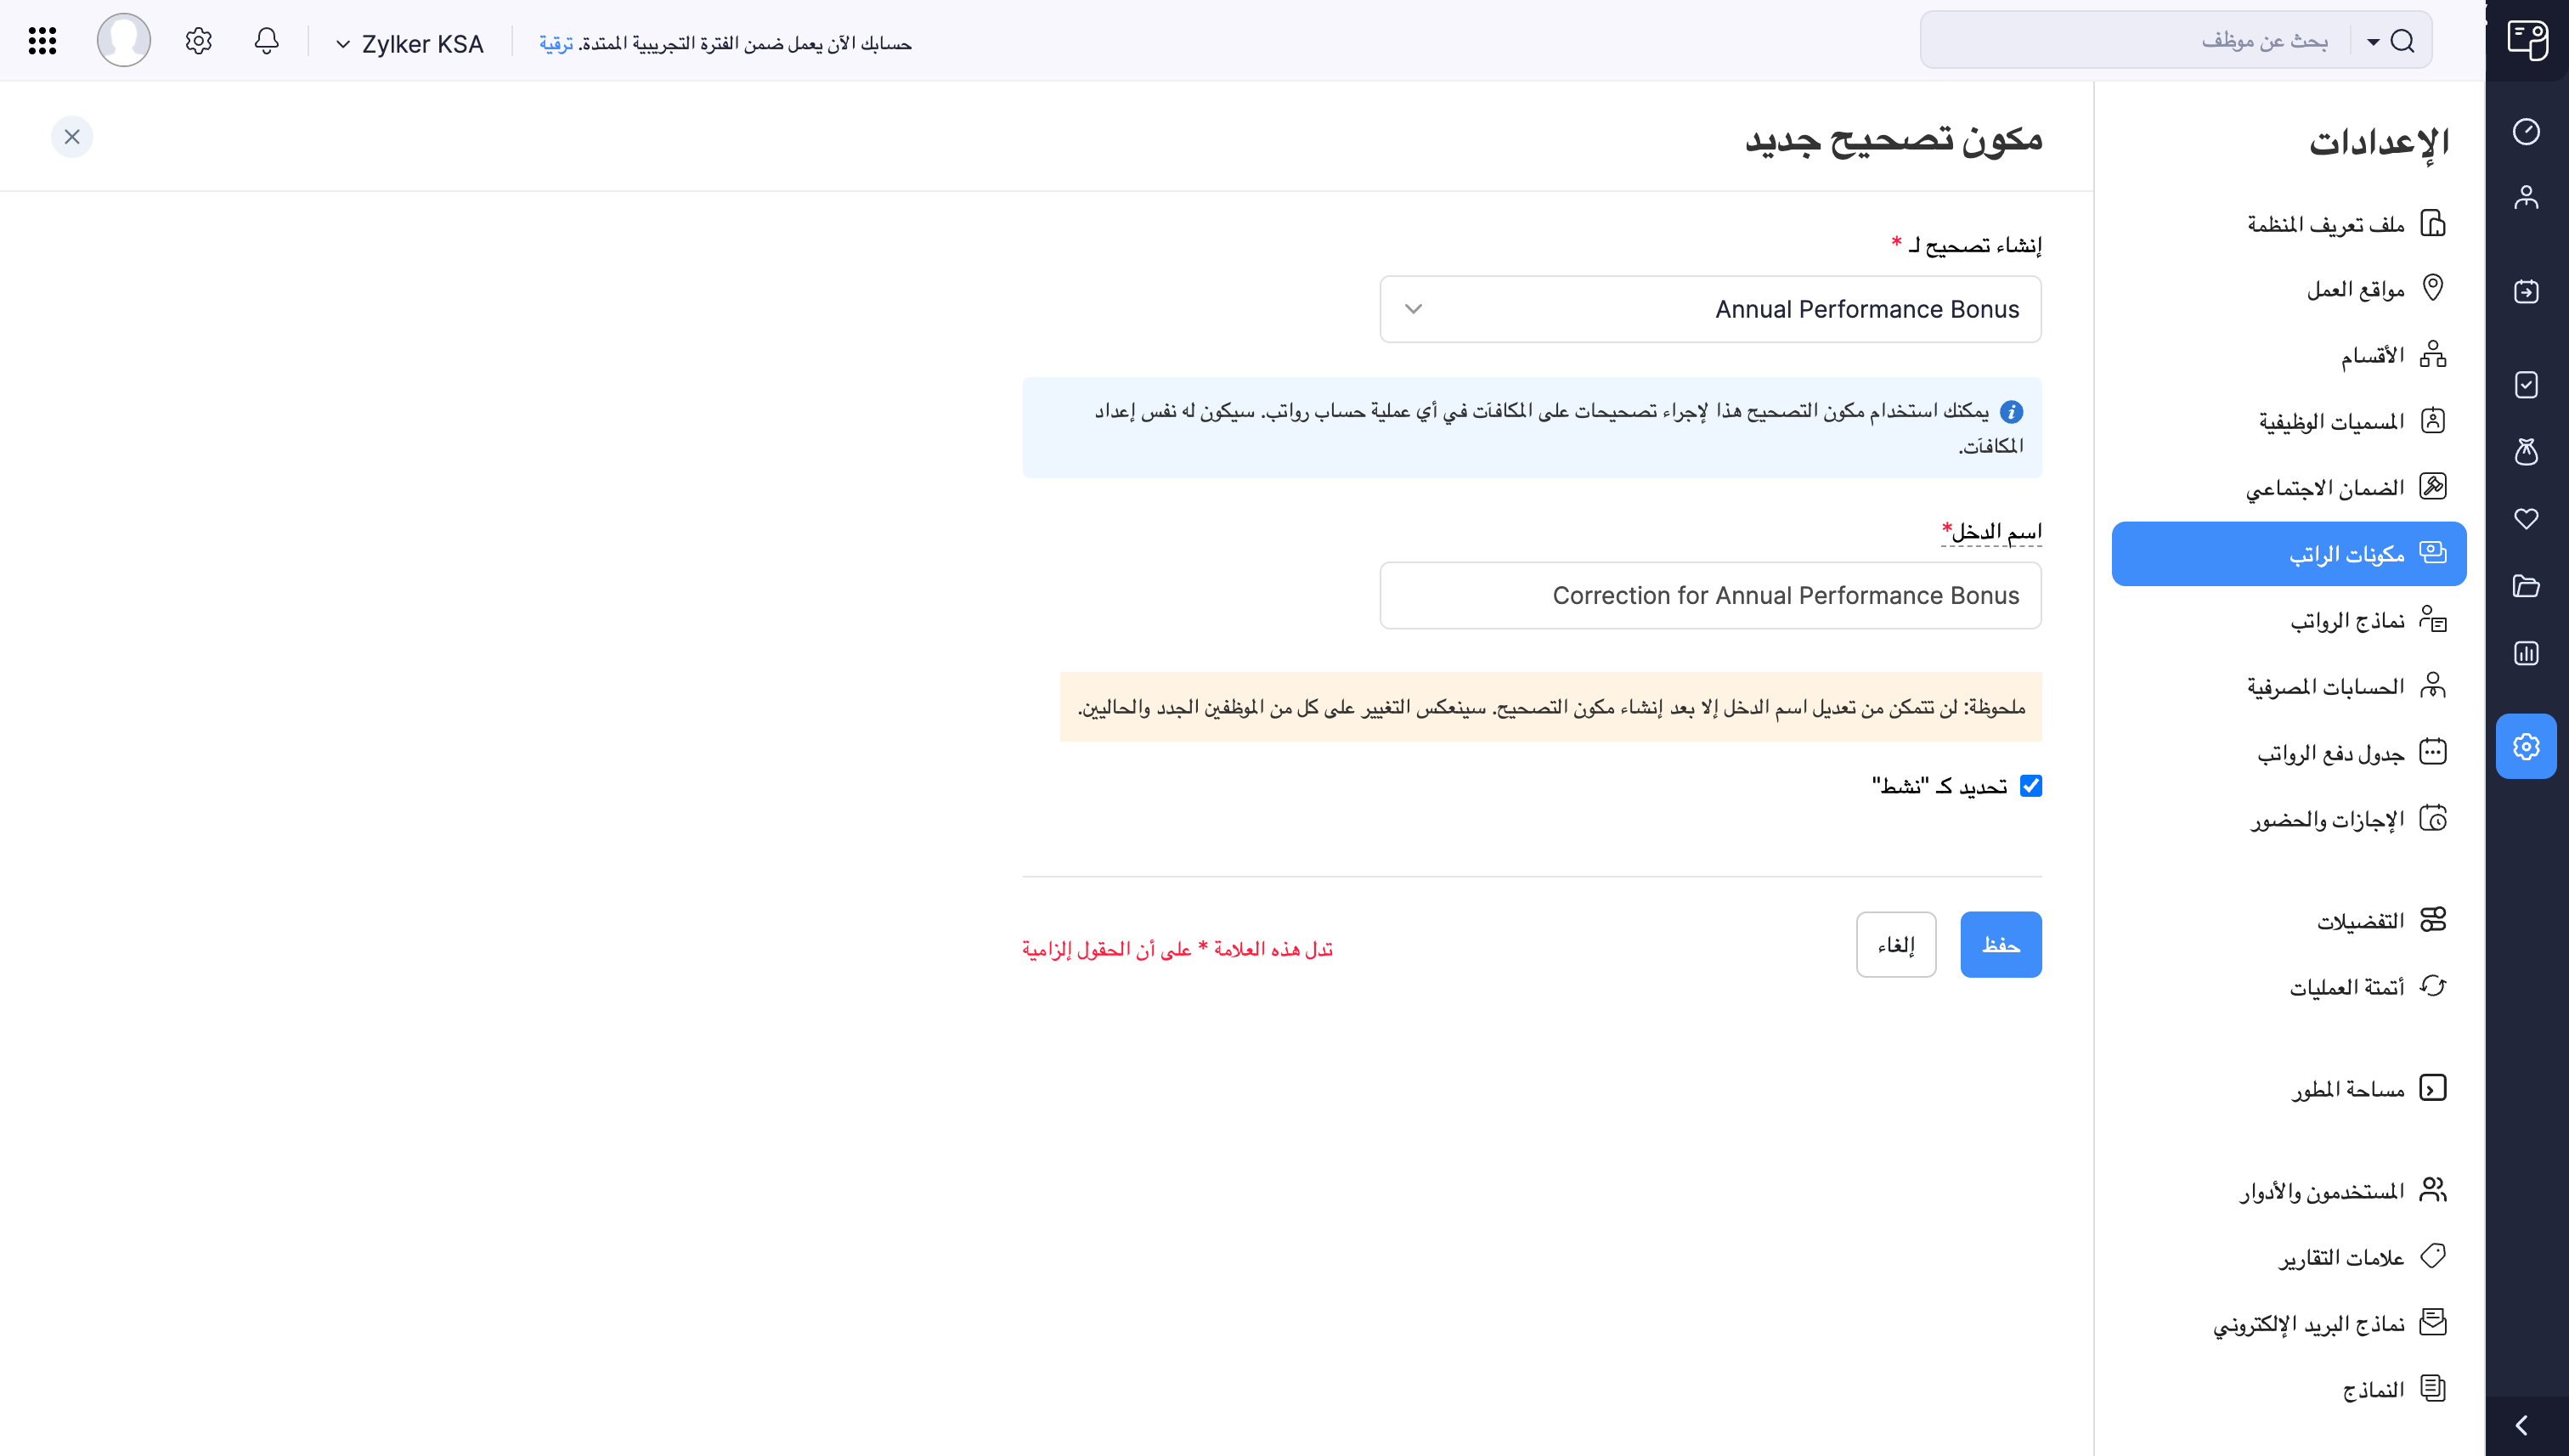This screenshot has width=2569, height=1456.
Task: Open the Zylker KSA organization switcher
Action: [x=410, y=44]
